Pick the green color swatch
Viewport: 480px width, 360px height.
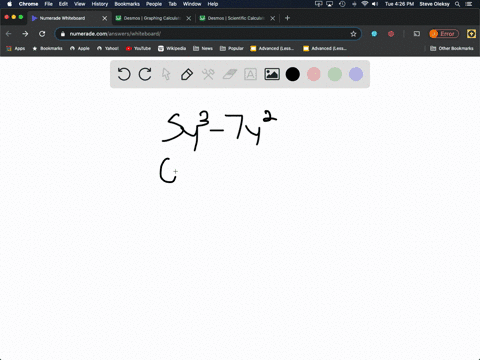point(335,74)
